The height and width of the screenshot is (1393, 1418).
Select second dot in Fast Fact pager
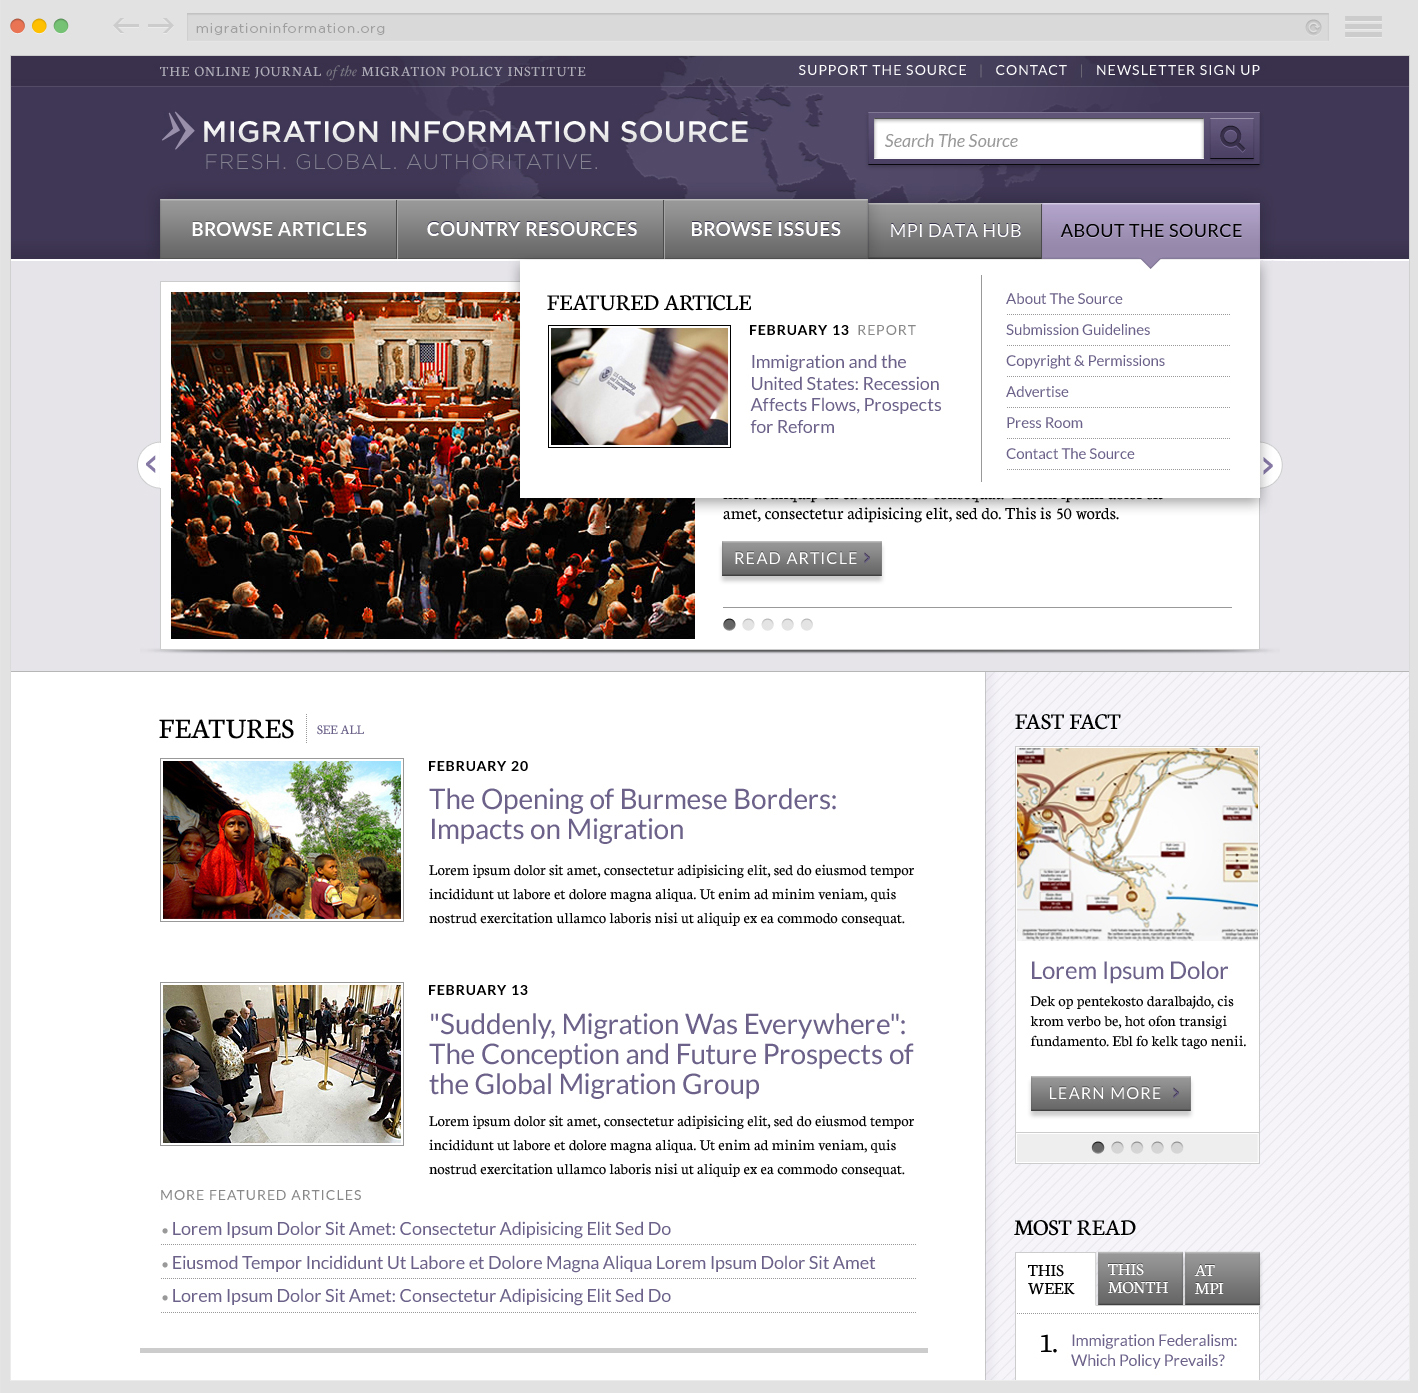click(1117, 1147)
